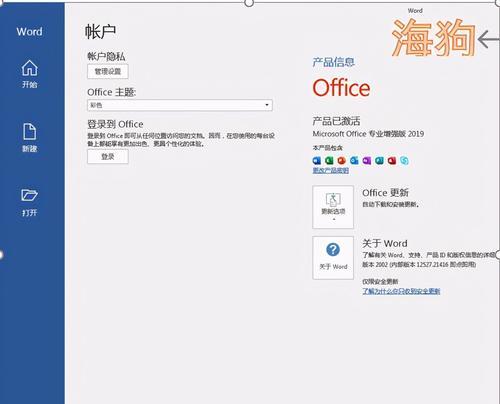Open the 更改产品密钥 change product key link
500x404 pixels.
pos(331,171)
